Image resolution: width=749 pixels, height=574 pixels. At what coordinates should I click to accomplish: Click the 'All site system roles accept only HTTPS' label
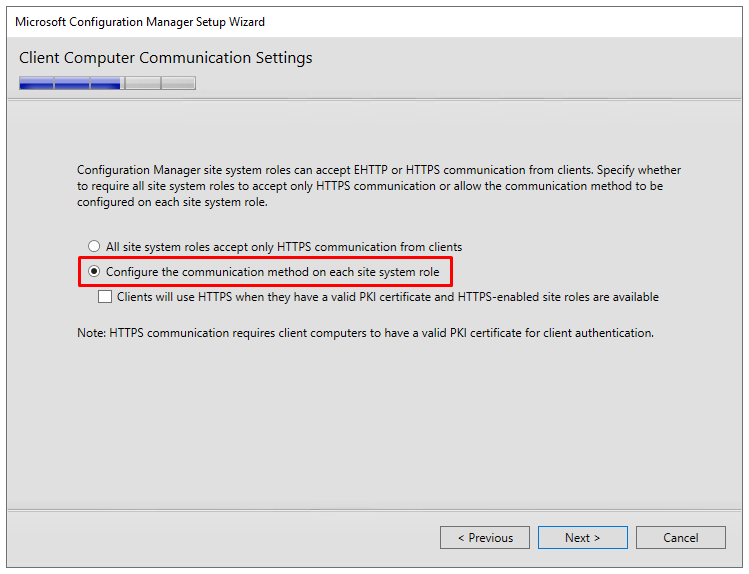(284, 247)
